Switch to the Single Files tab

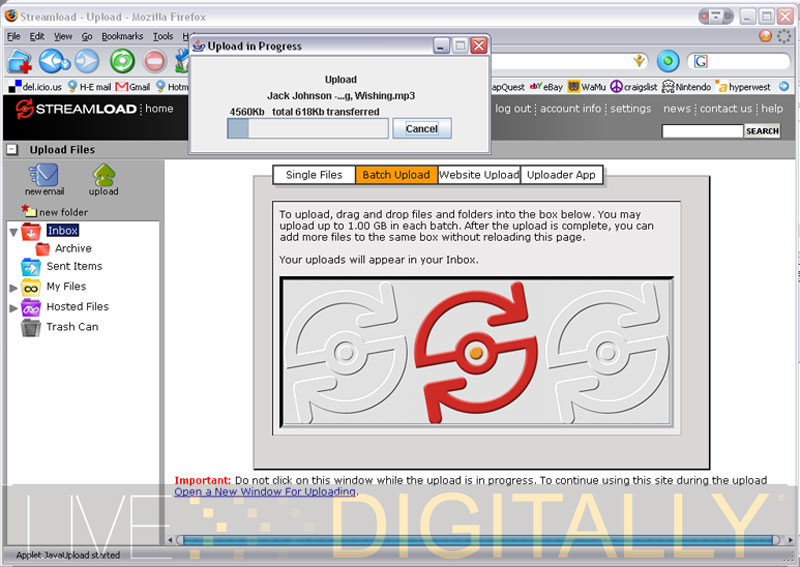(314, 175)
